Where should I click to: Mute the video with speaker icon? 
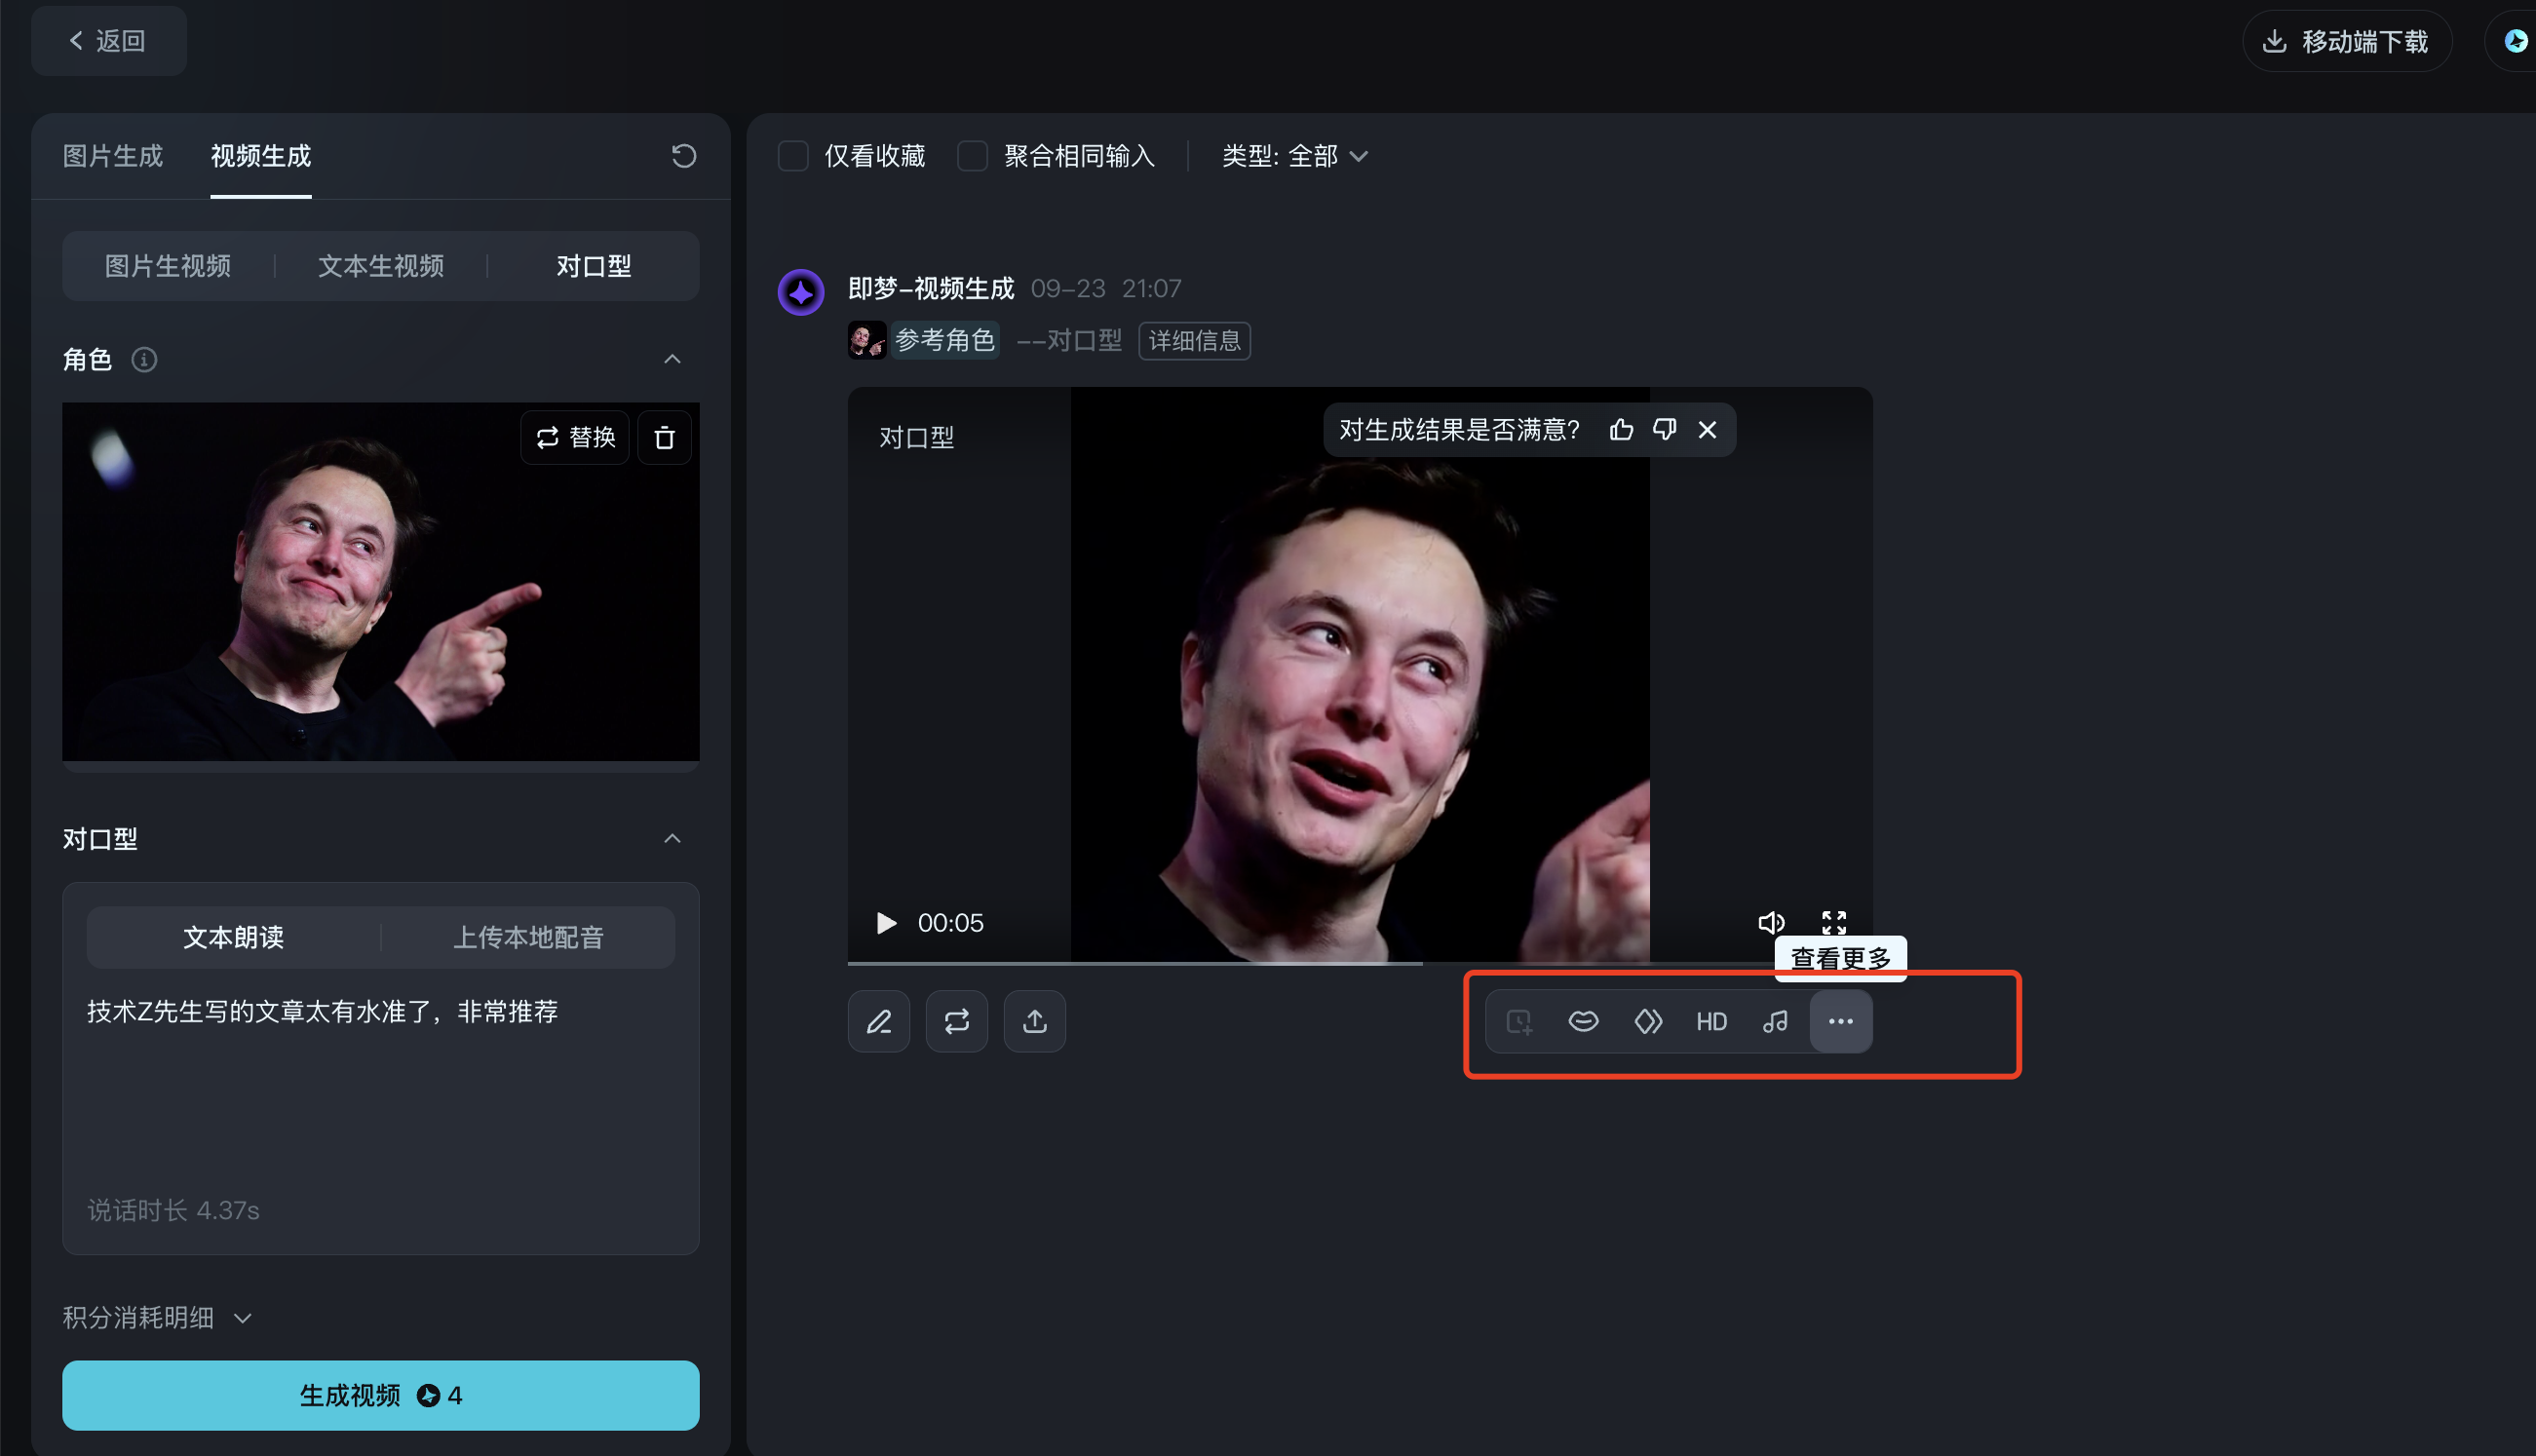click(x=1771, y=922)
